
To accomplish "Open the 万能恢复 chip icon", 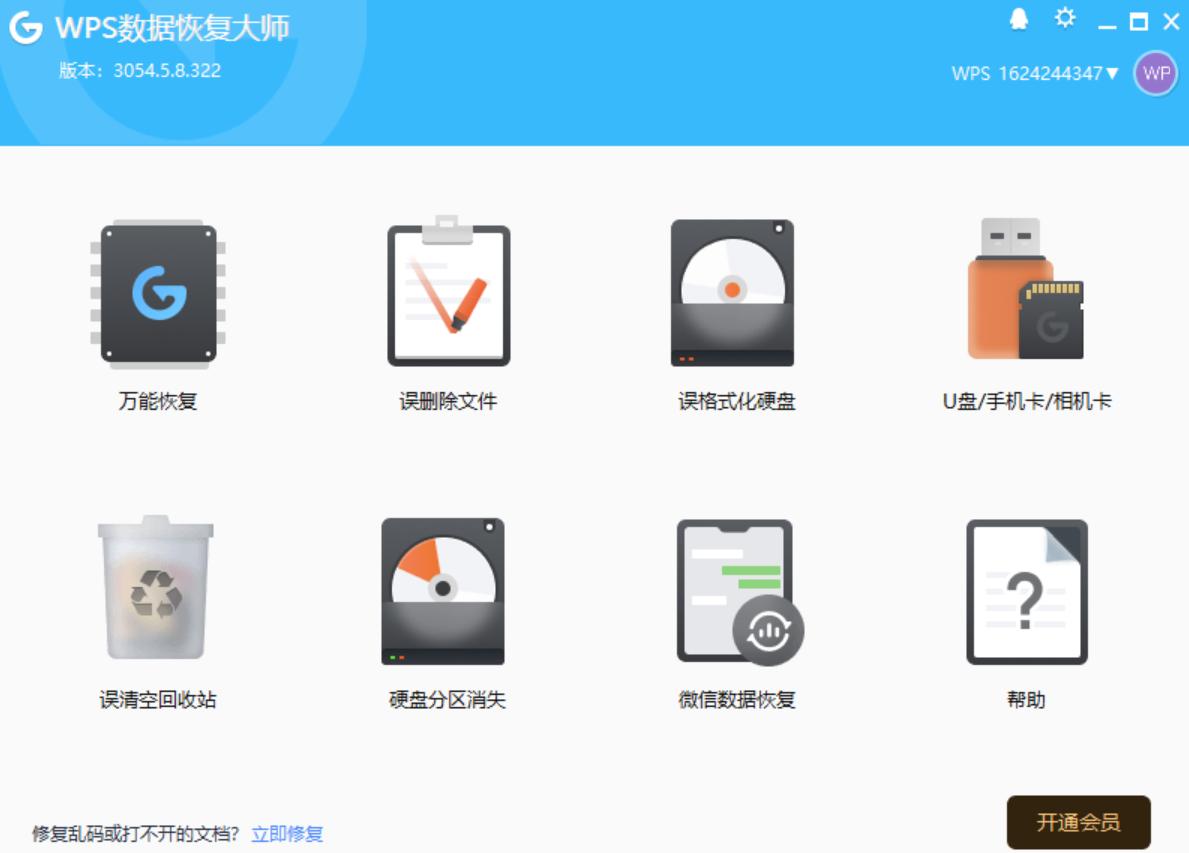I will click(158, 294).
